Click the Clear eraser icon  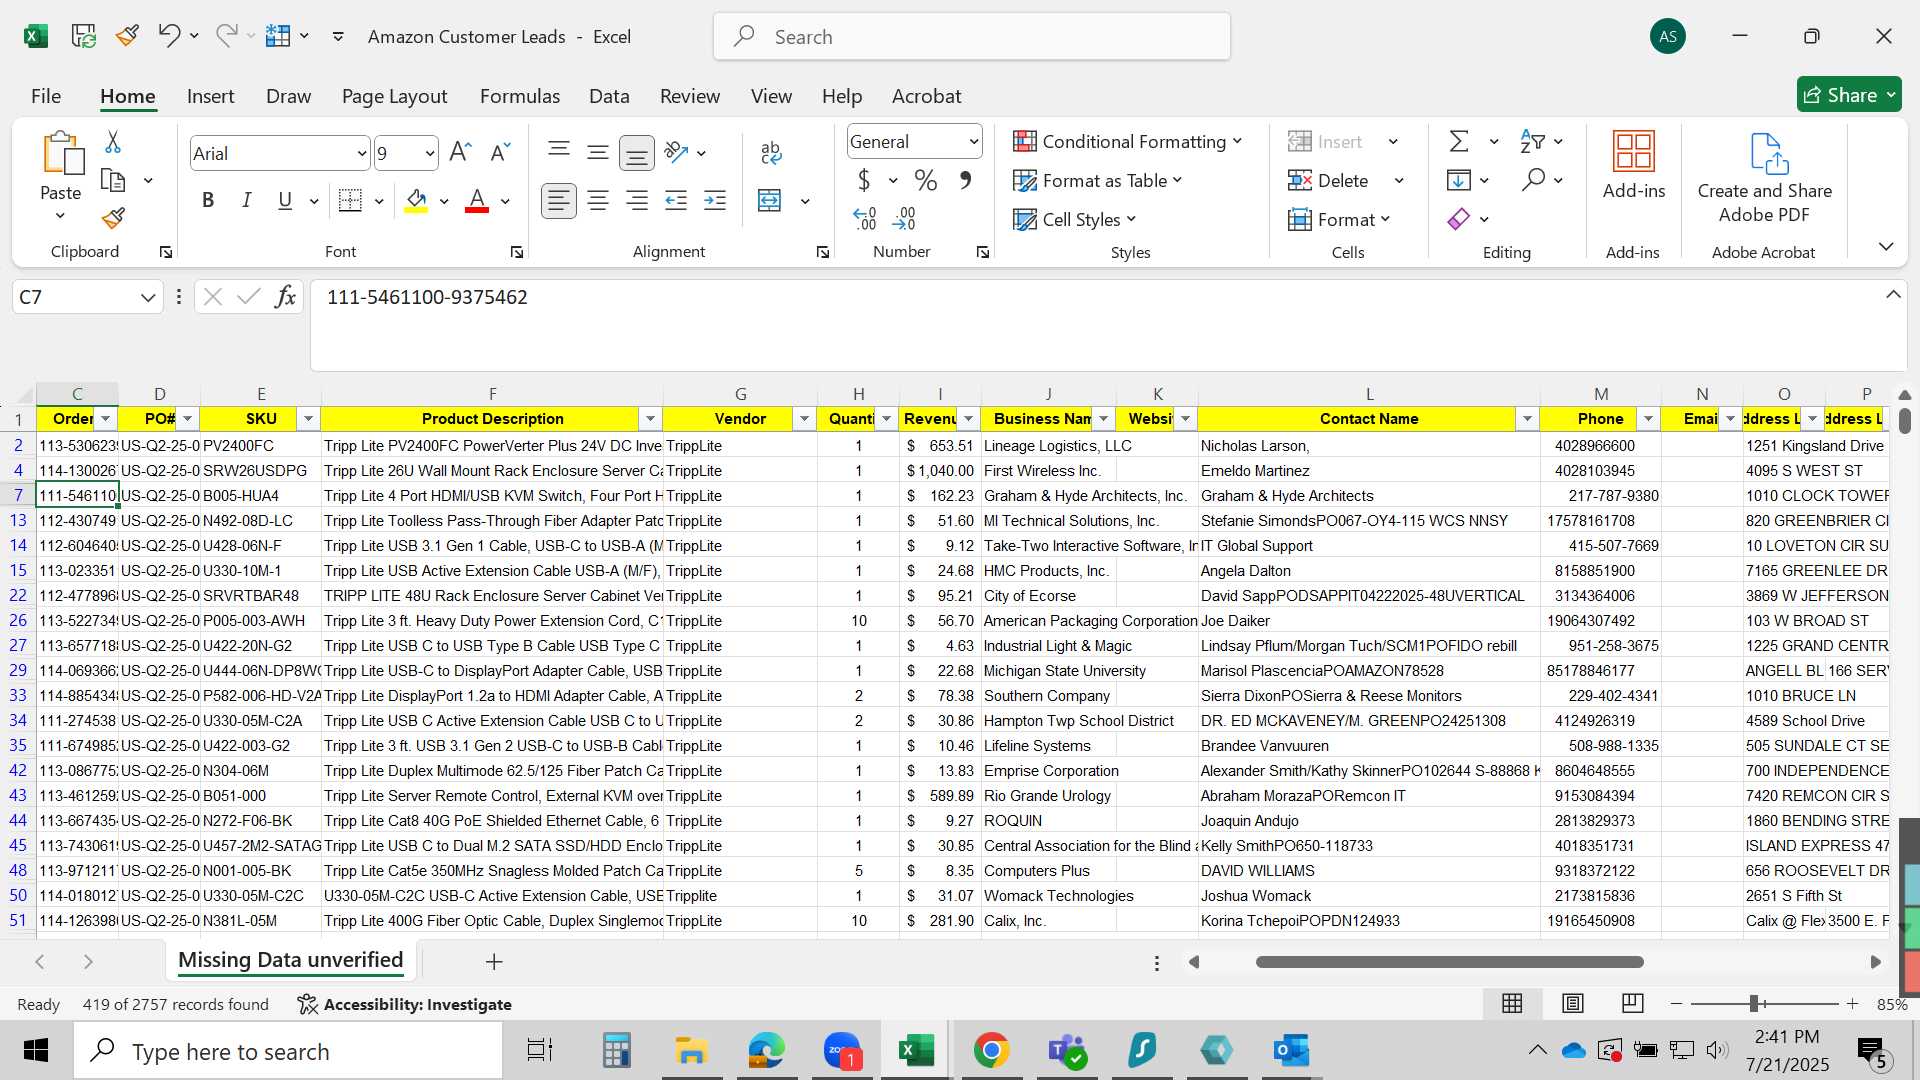point(1459,218)
